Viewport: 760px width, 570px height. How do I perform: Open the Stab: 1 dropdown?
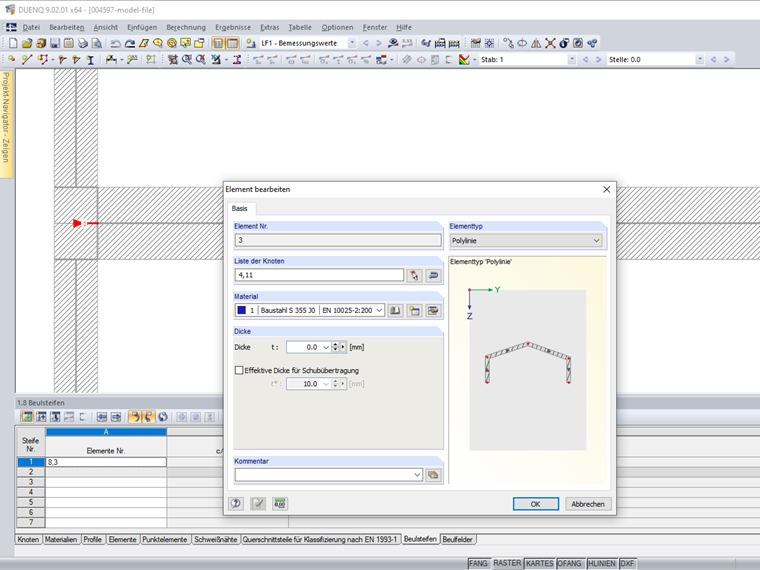[x=528, y=60]
